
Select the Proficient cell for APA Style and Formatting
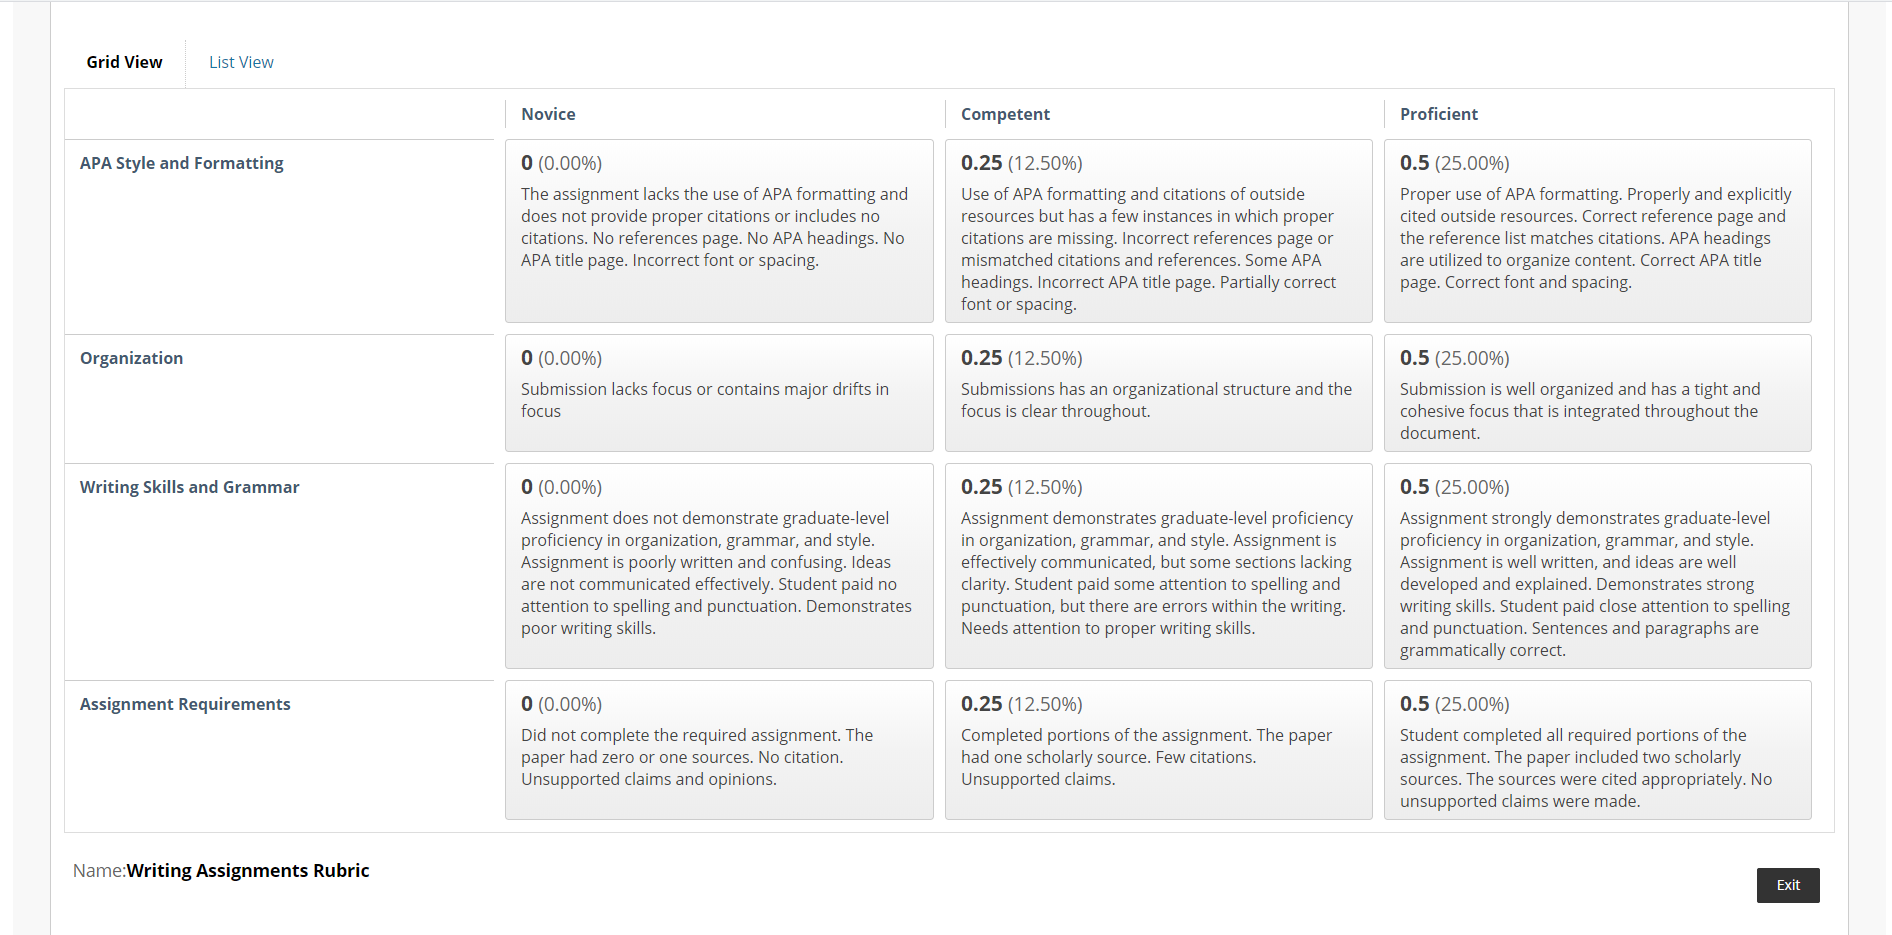pyautogui.click(x=1597, y=231)
